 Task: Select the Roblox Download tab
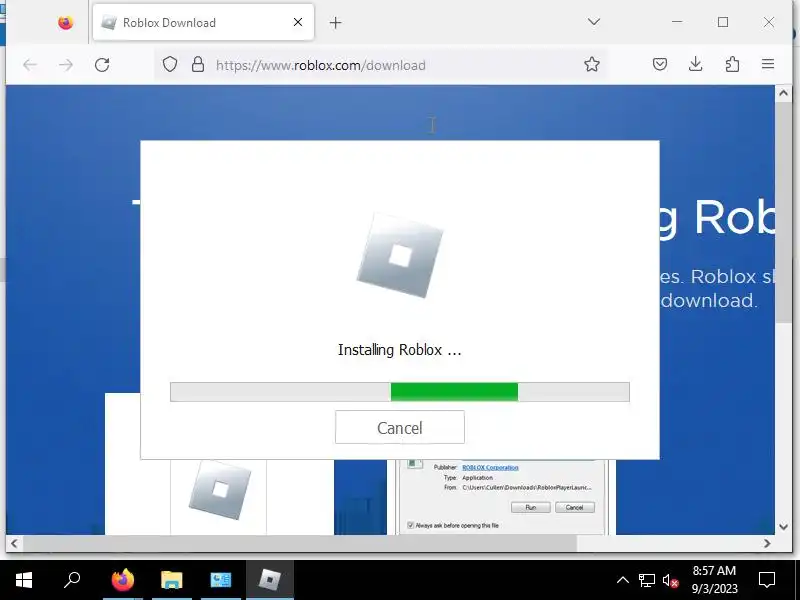(x=203, y=22)
